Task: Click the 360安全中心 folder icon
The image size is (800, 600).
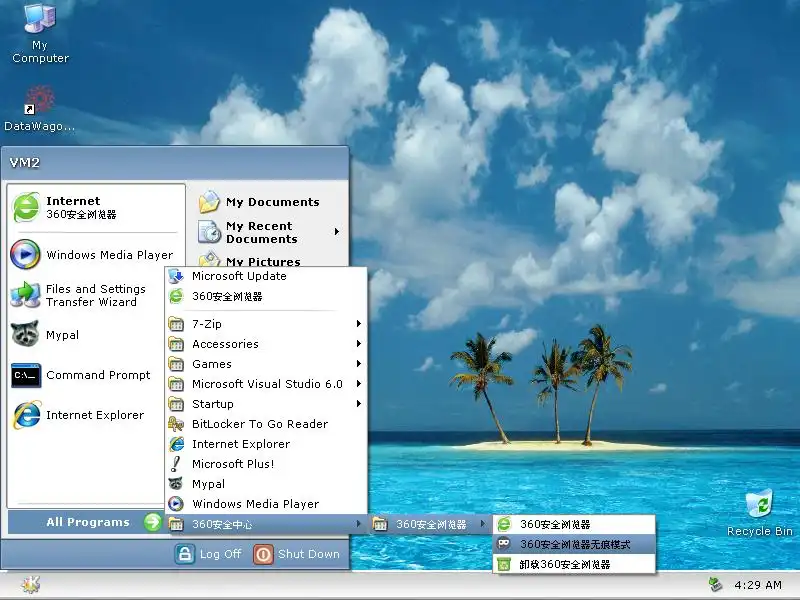Action: (x=176, y=524)
